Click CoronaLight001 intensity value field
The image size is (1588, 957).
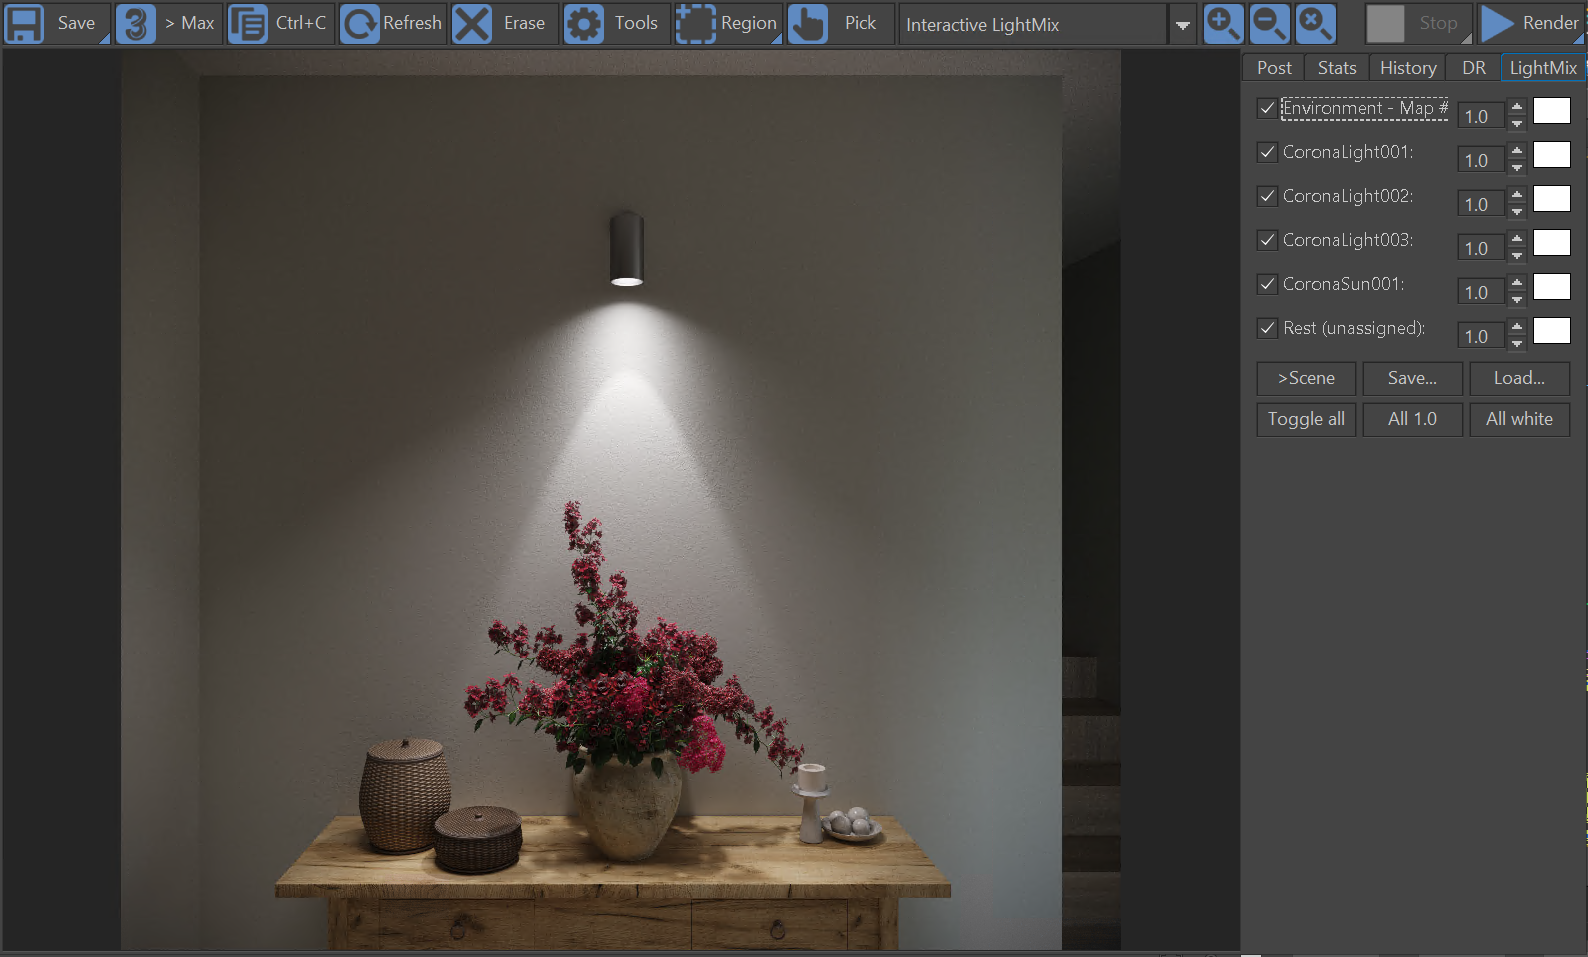1481,160
